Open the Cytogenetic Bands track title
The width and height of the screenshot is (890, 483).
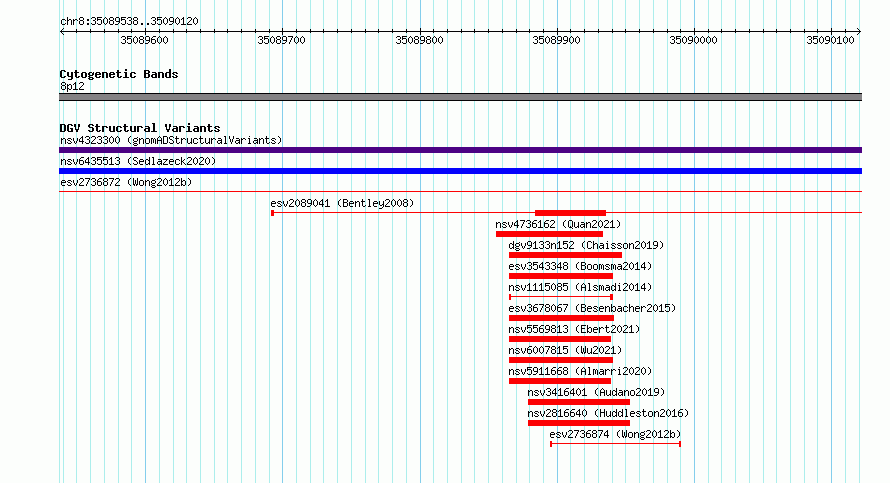[119, 74]
